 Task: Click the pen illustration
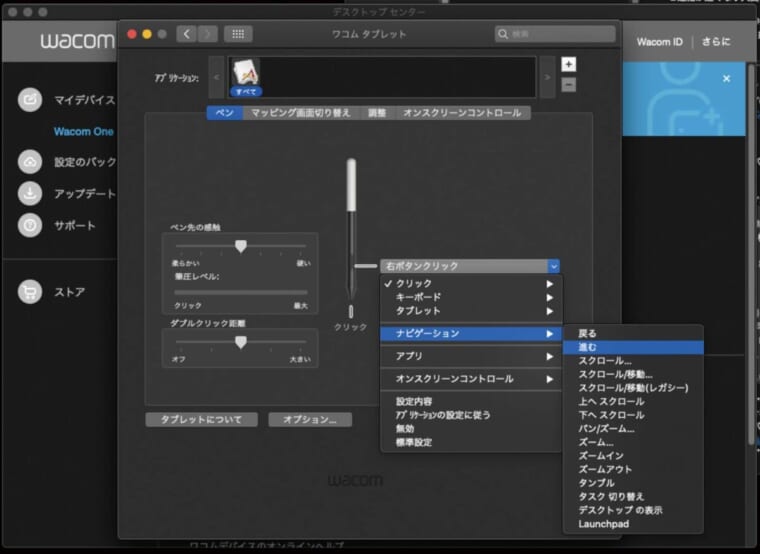coord(351,228)
